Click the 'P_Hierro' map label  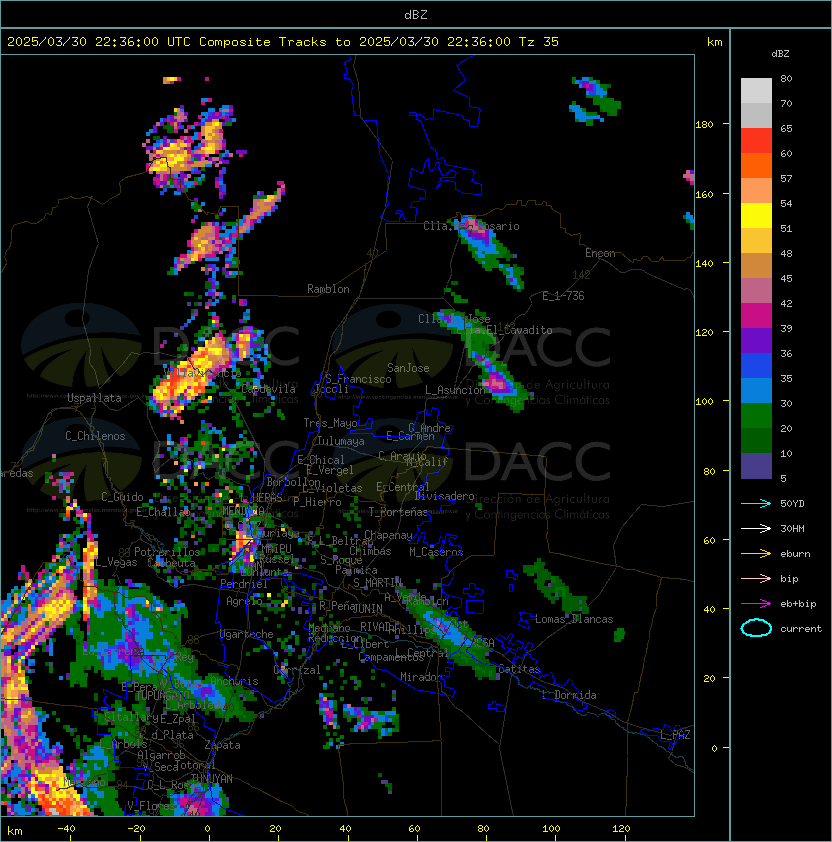(x=317, y=502)
